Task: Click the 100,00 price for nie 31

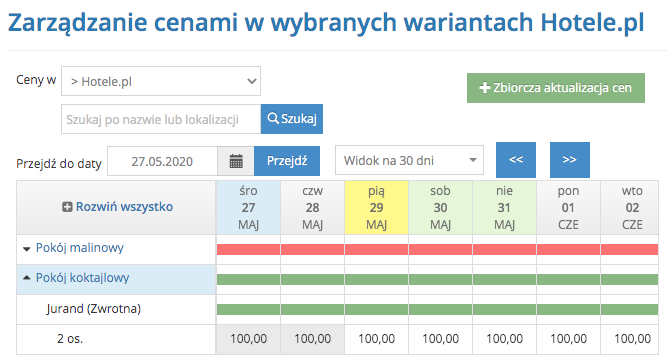Action: point(505,339)
